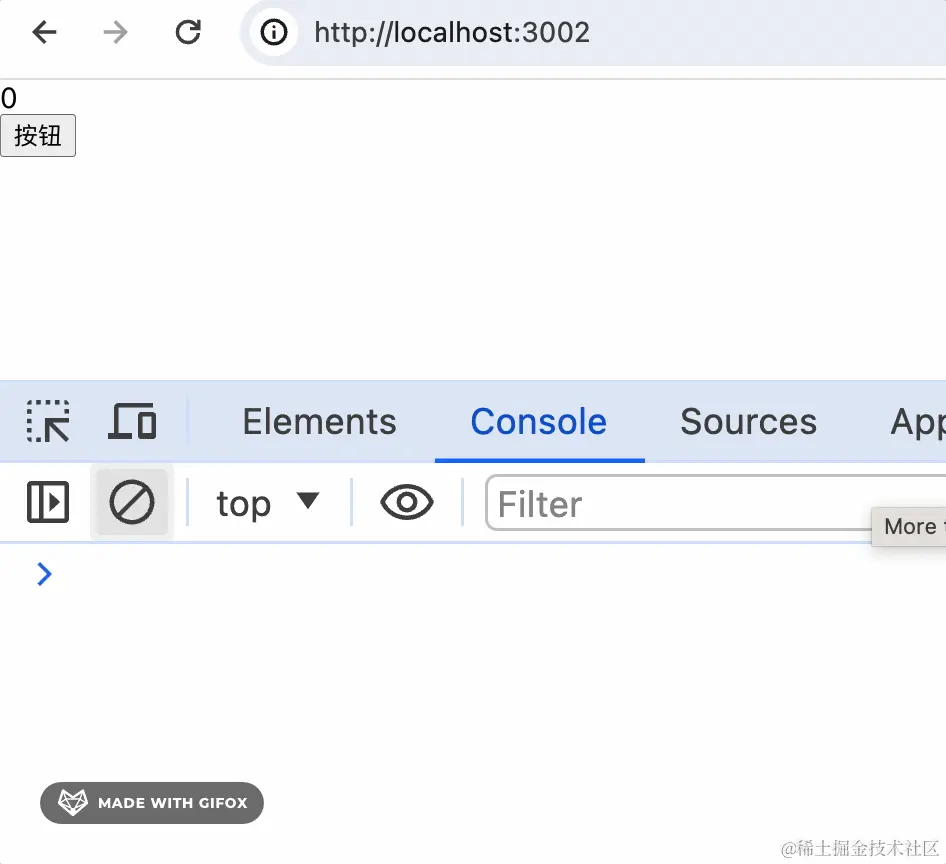Show the console sidebar panel
The image size is (946, 864).
[48, 502]
